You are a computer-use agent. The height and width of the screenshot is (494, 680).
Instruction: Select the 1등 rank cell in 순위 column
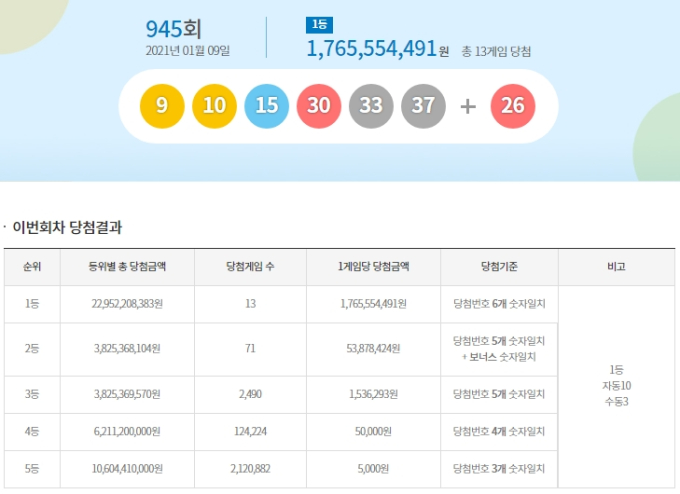(x=32, y=304)
